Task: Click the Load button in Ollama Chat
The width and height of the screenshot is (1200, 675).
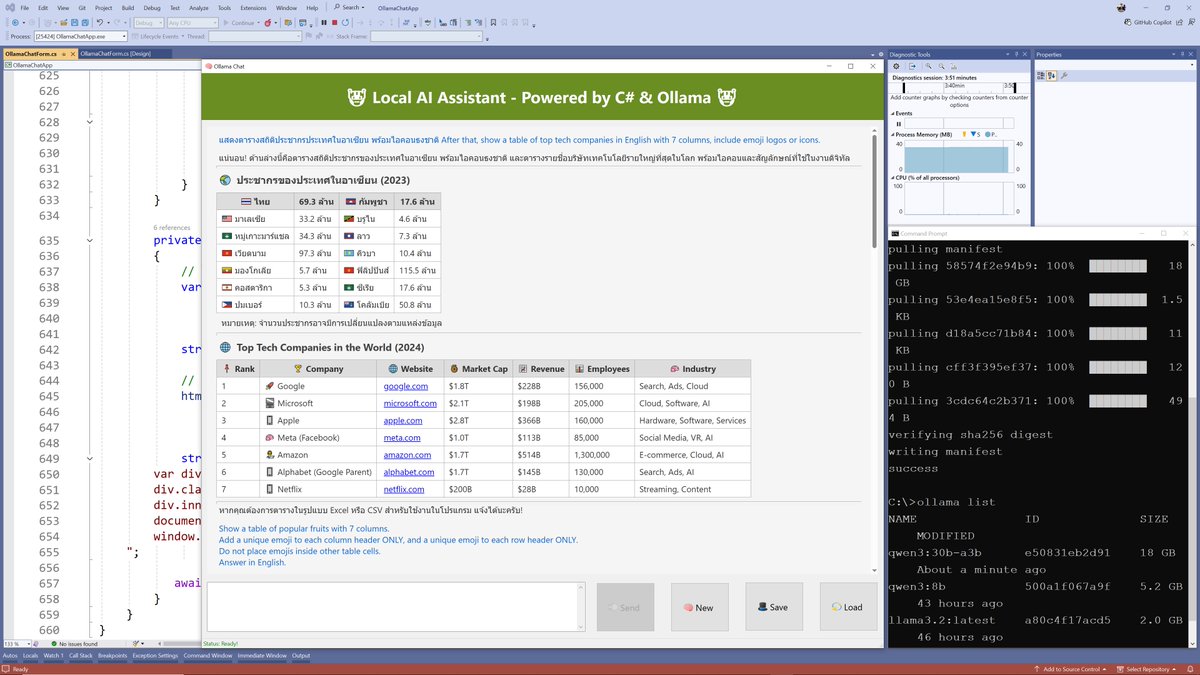Action: [x=848, y=607]
